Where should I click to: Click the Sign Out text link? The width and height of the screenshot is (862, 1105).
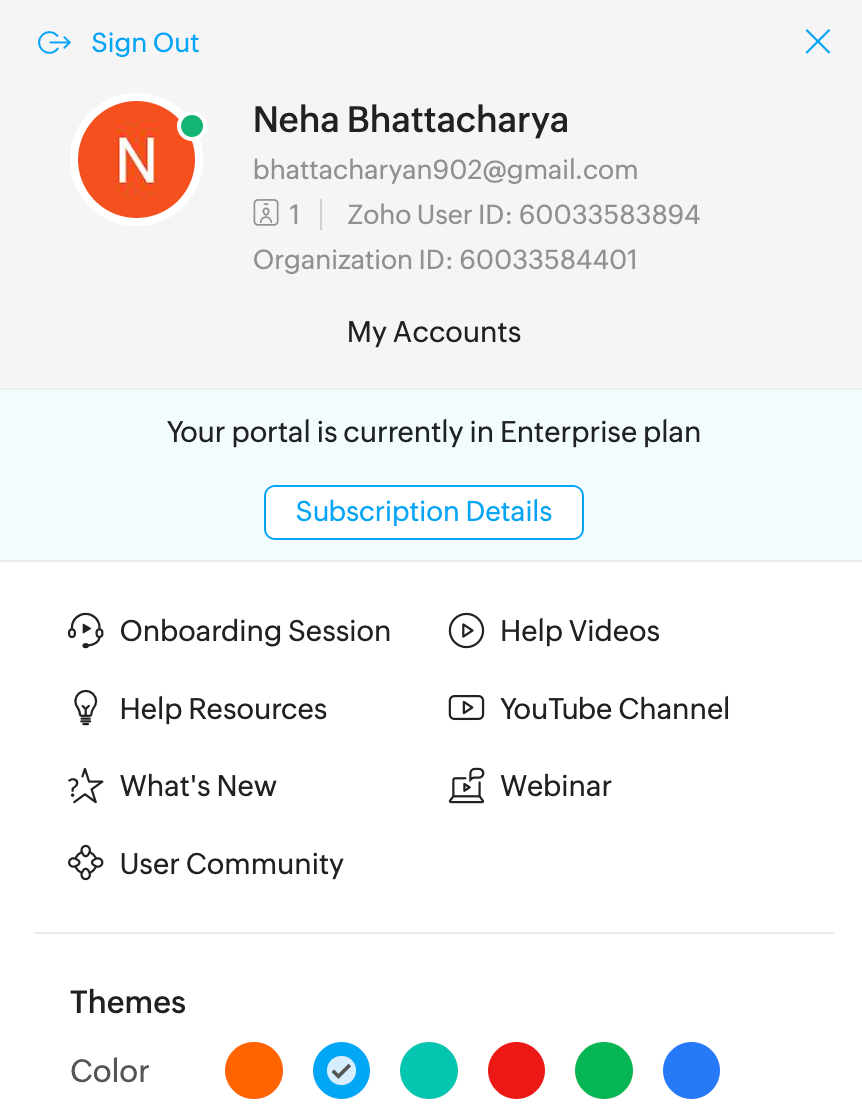(x=145, y=43)
